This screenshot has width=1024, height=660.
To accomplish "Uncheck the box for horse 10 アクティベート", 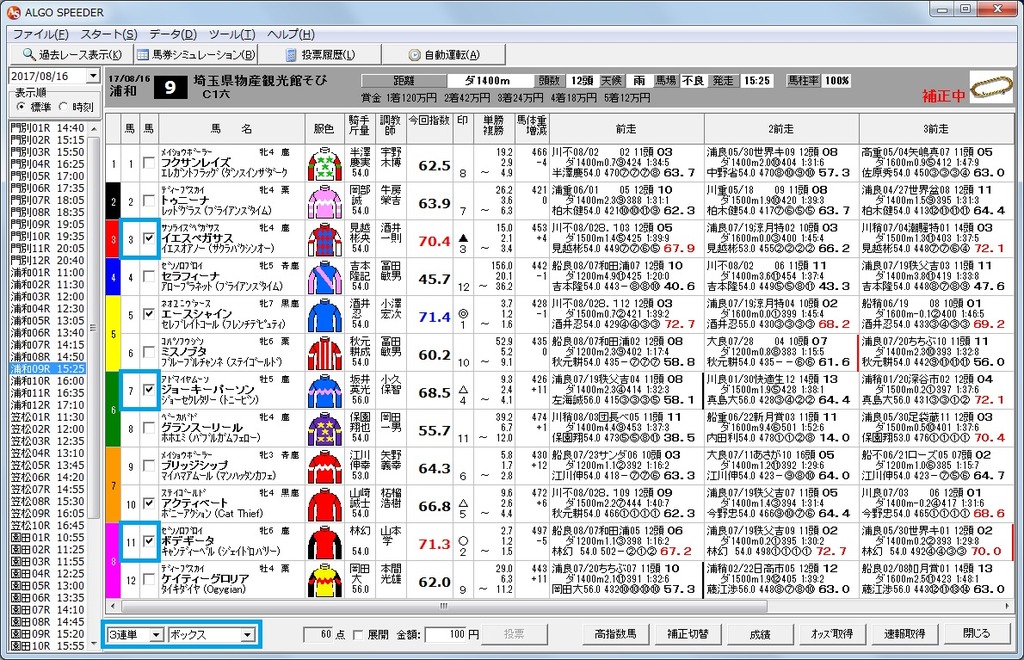I will (x=149, y=503).
